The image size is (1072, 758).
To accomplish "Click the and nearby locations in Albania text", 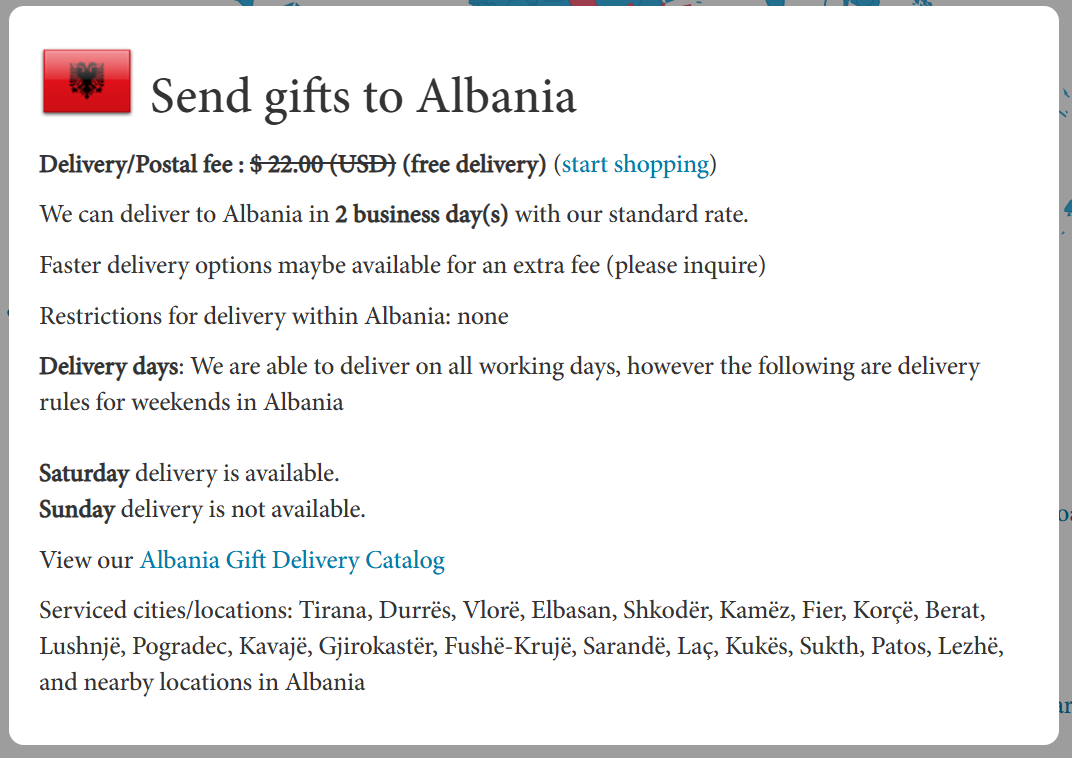I will tap(202, 682).
